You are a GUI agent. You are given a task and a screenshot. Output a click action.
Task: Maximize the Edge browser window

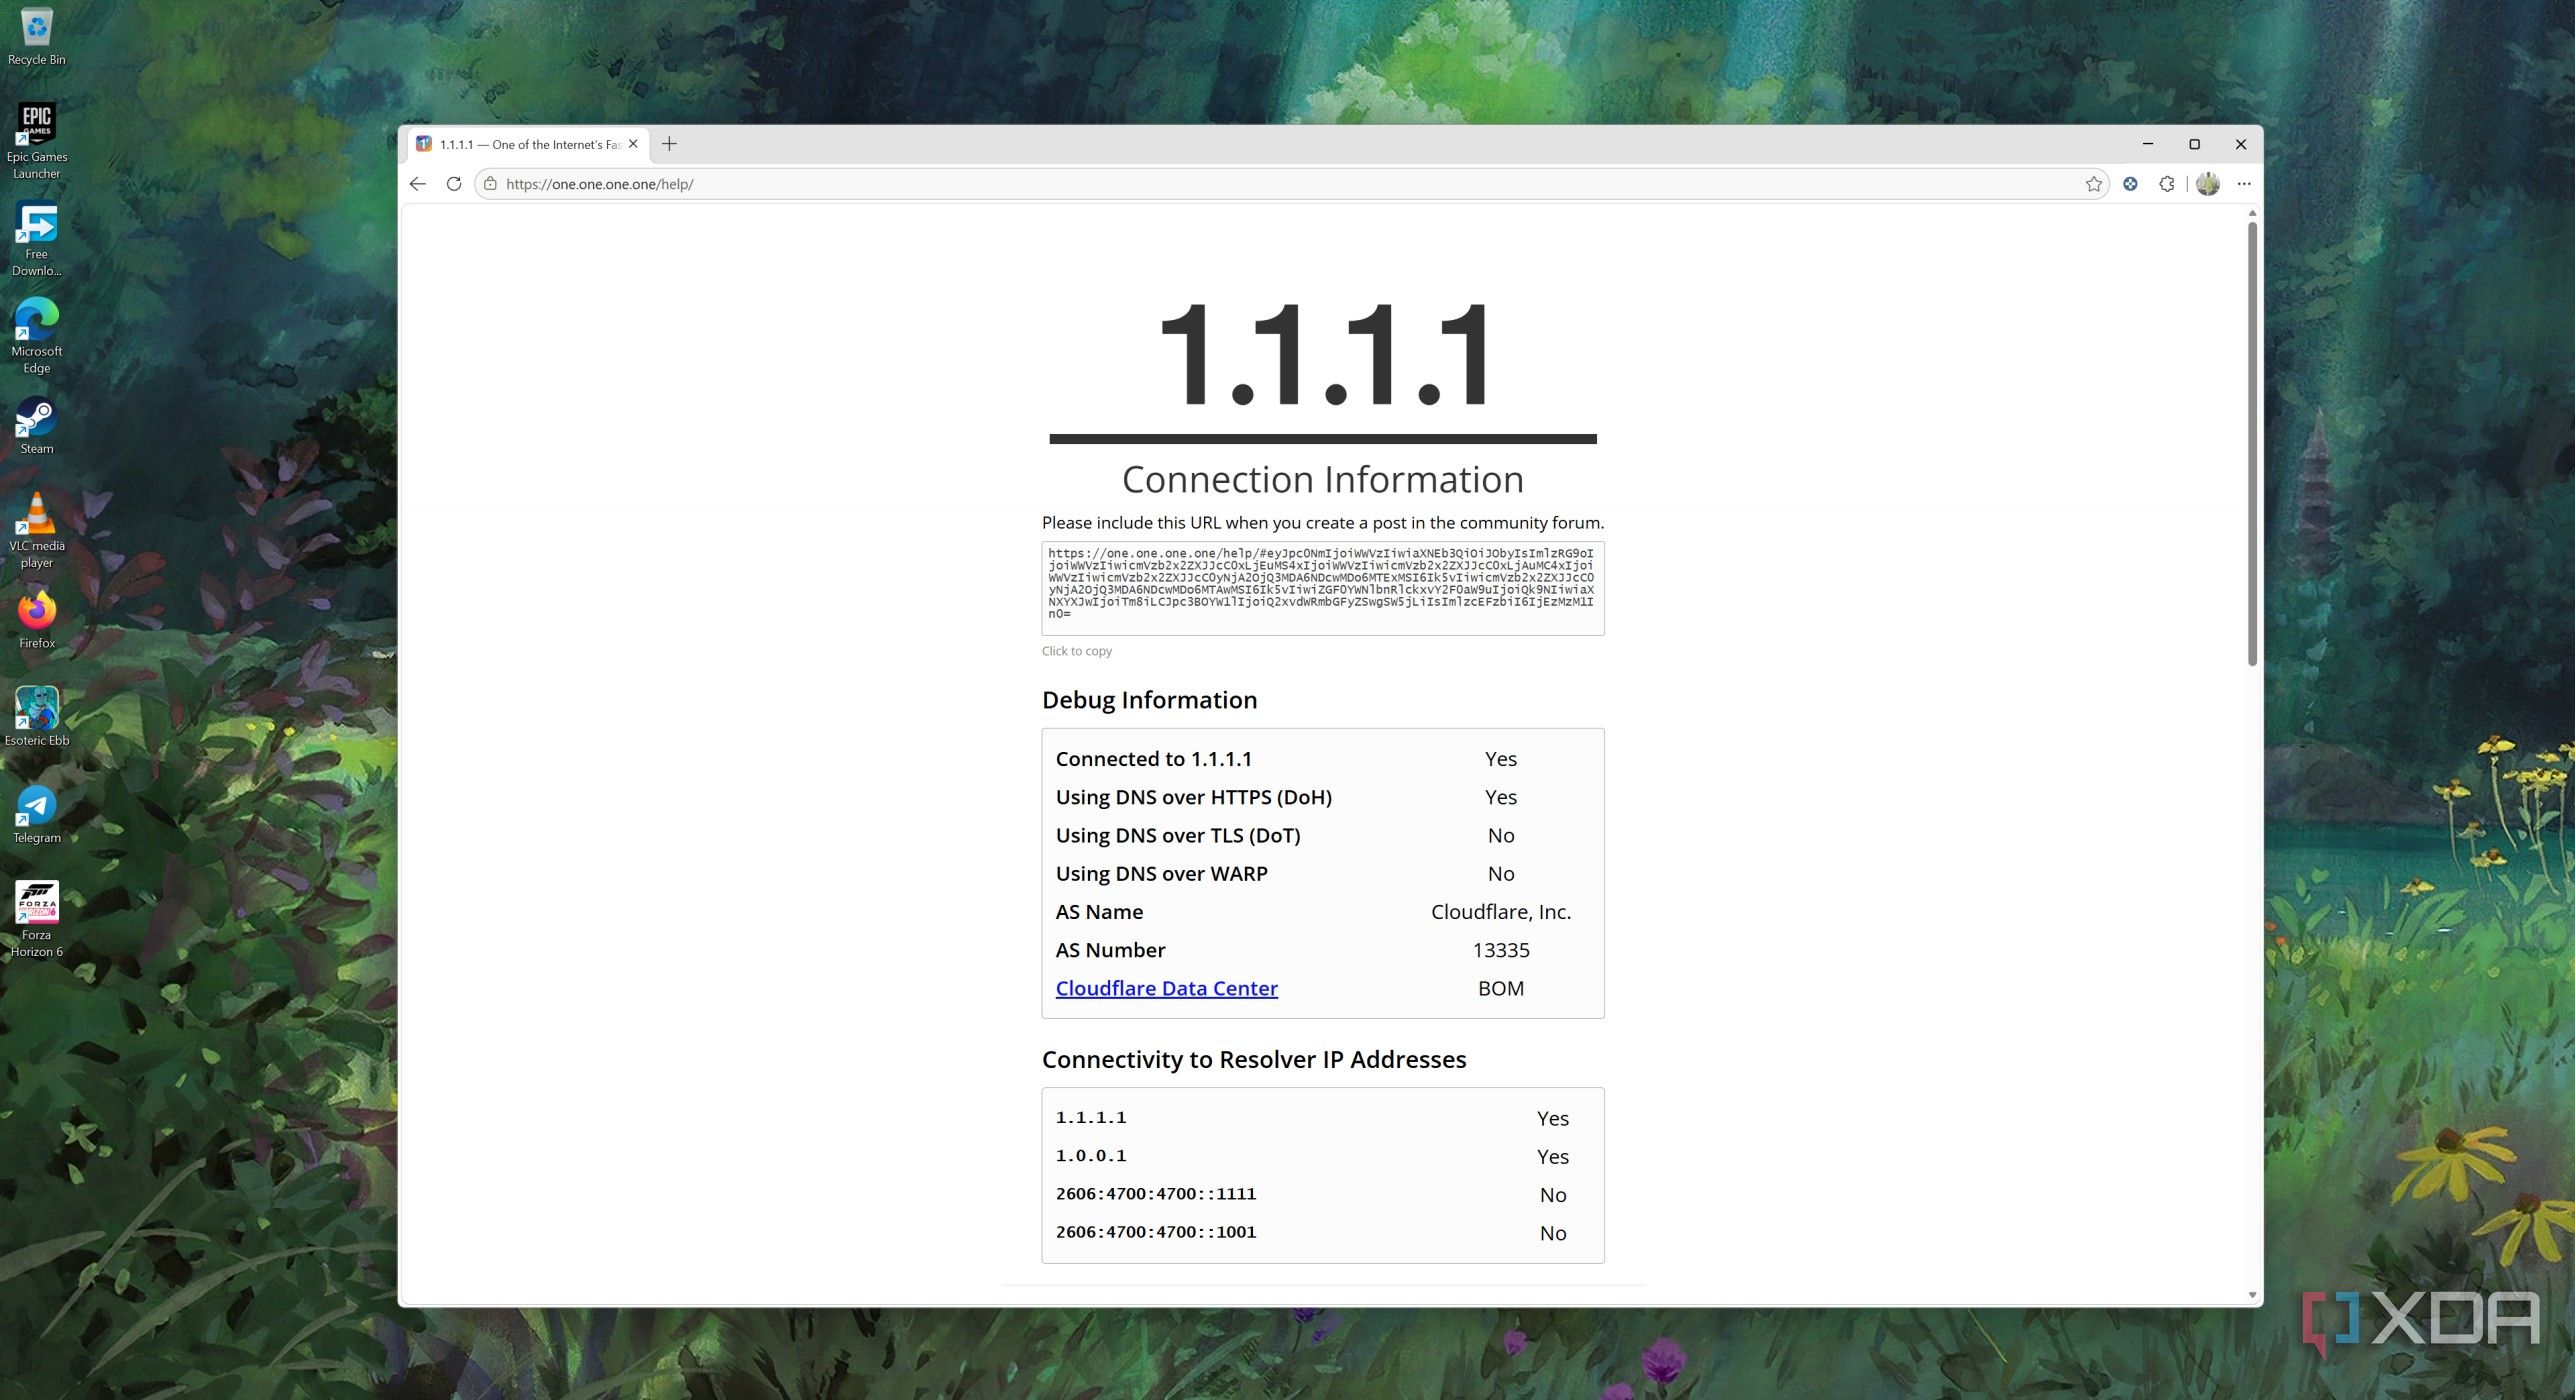coord(2194,144)
